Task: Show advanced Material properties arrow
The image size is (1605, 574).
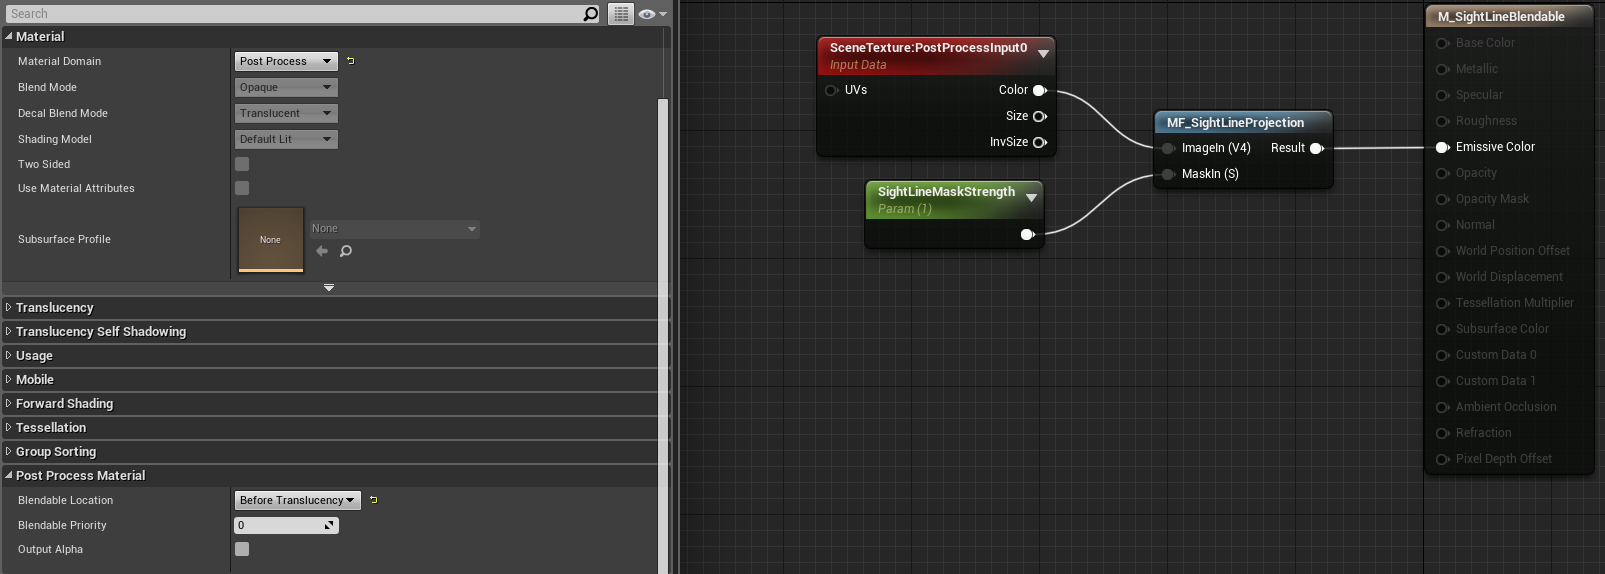Action: click(329, 288)
